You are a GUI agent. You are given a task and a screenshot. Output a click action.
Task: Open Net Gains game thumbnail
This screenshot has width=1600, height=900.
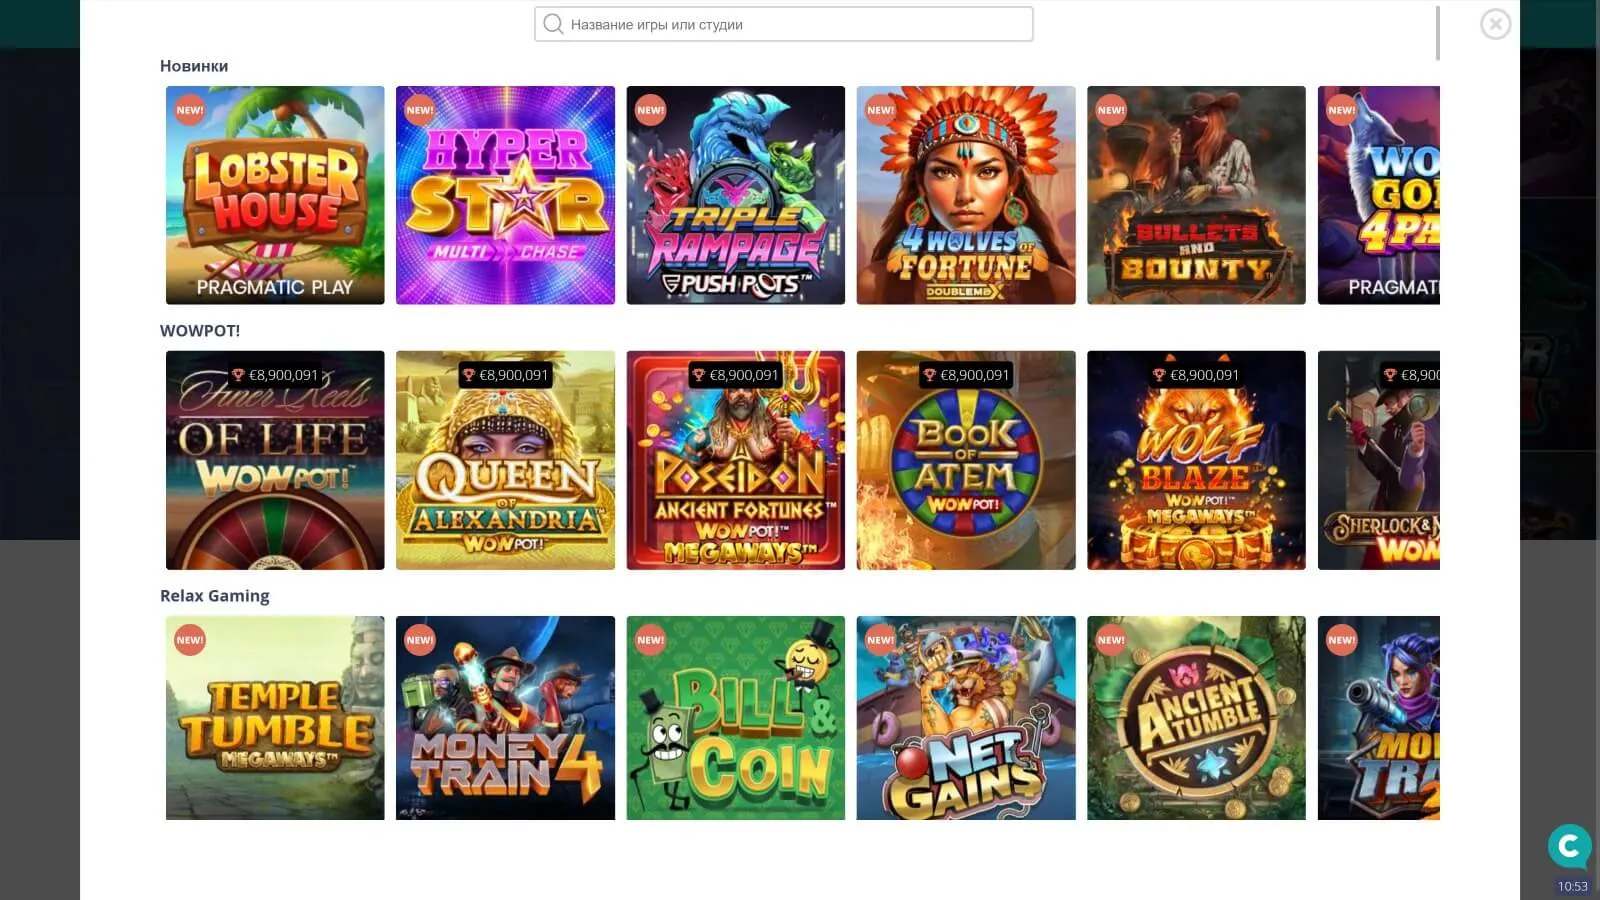click(966, 718)
